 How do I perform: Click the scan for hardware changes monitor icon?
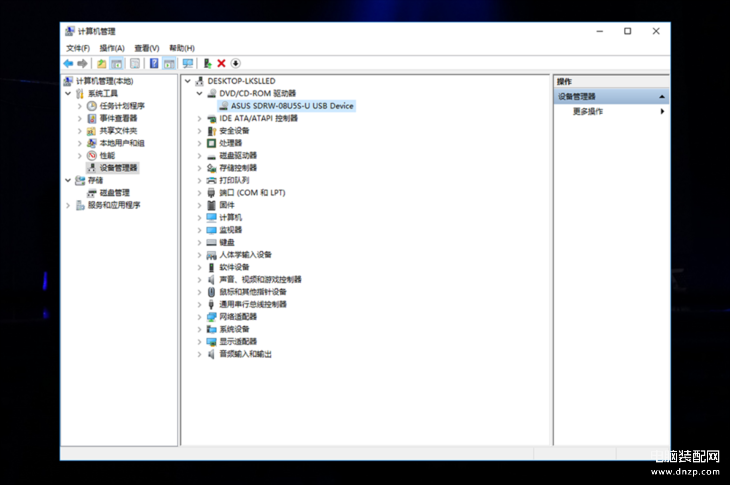click(x=188, y=63)
